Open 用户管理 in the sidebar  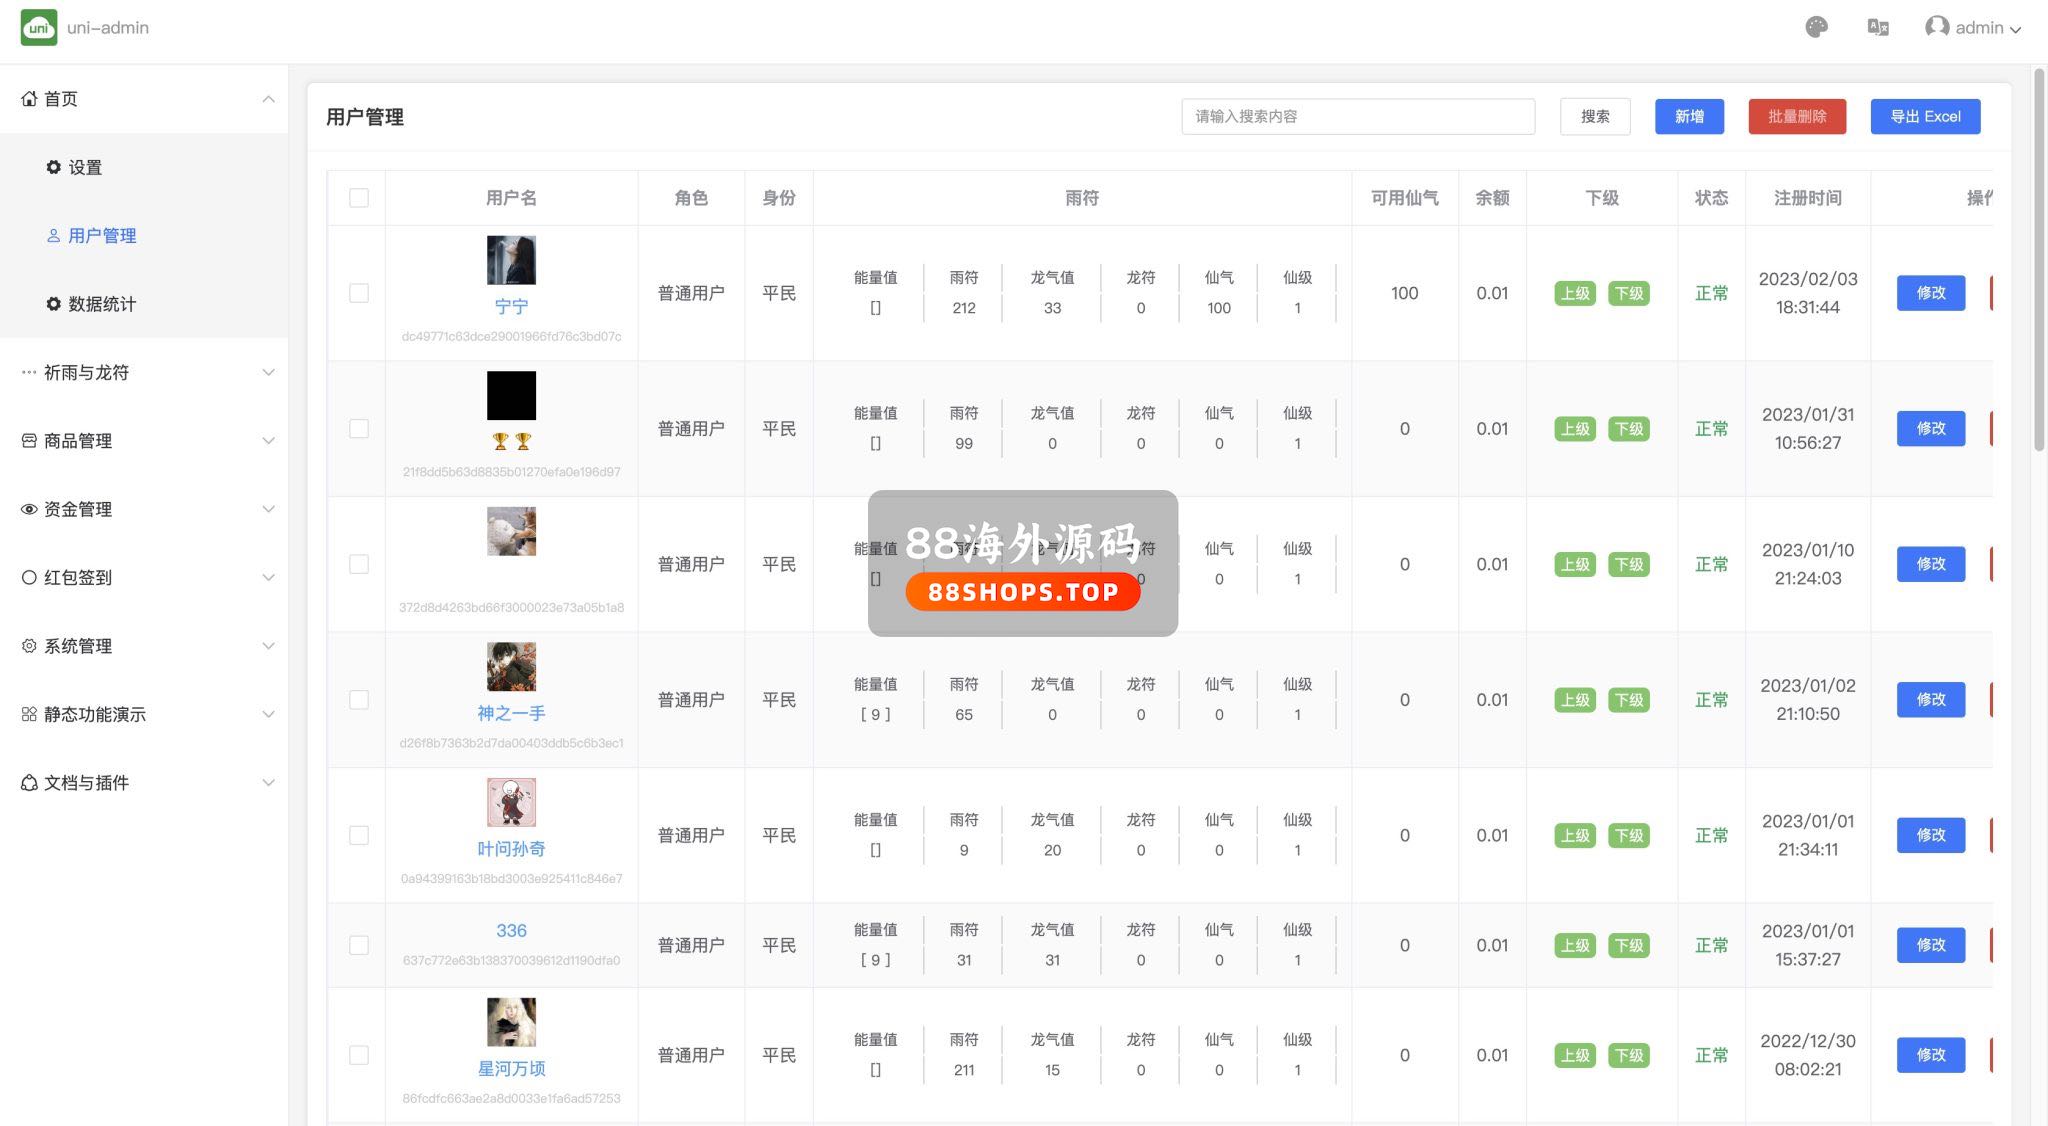point(102,236)
